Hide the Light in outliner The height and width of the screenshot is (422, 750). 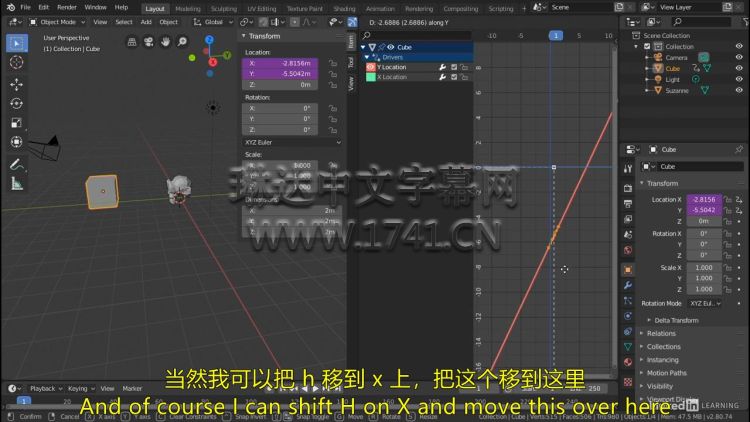point(739,79)
